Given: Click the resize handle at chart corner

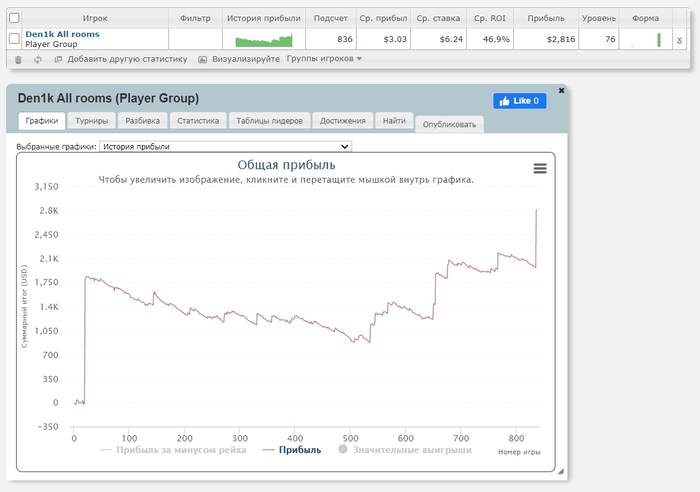Looking at the screenshot, I should click(x=561, y=471).
